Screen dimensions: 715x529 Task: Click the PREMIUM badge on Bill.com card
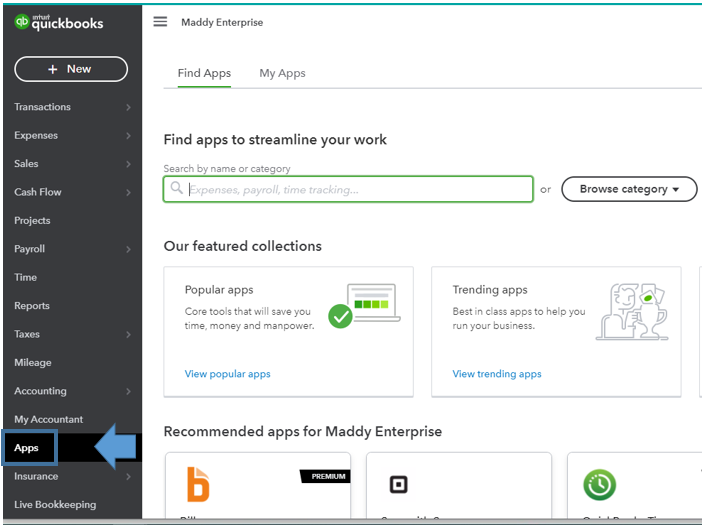[326, 476]
